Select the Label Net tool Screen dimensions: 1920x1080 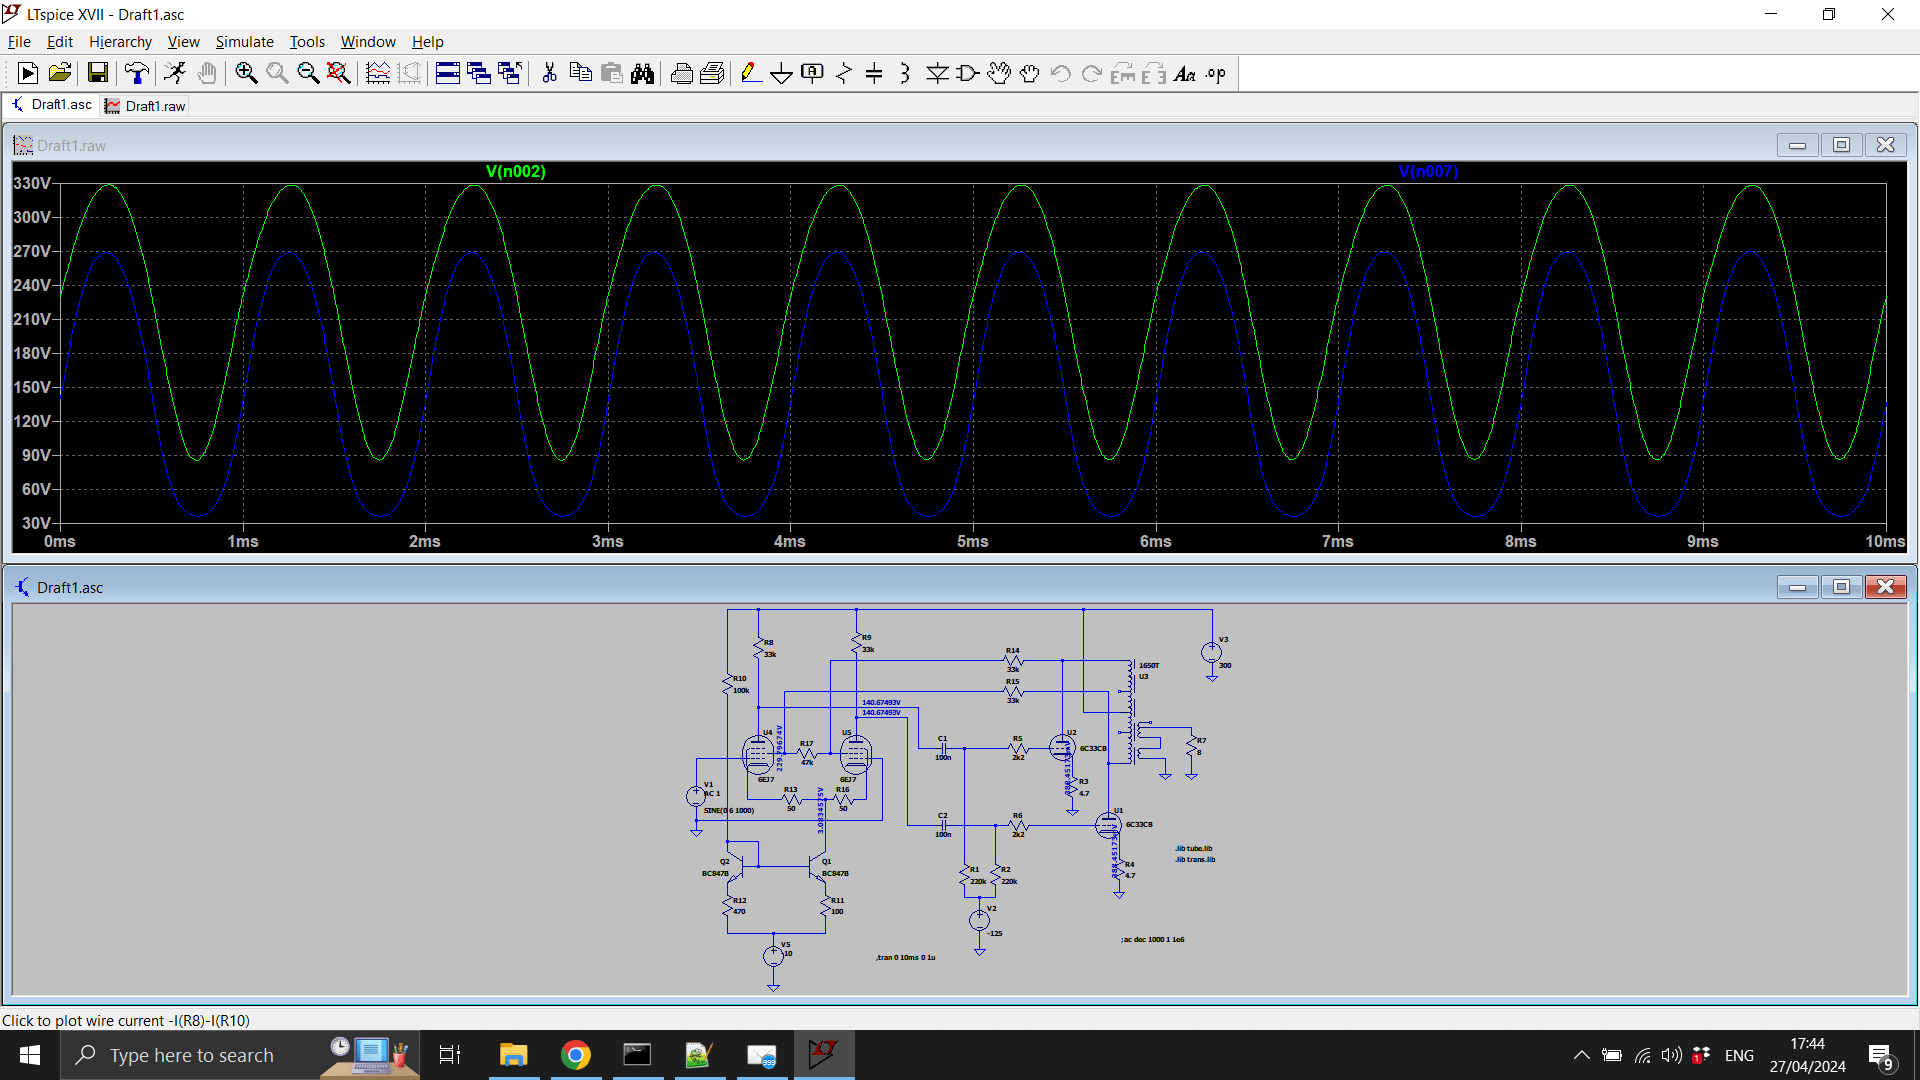(x=812, y=73)
